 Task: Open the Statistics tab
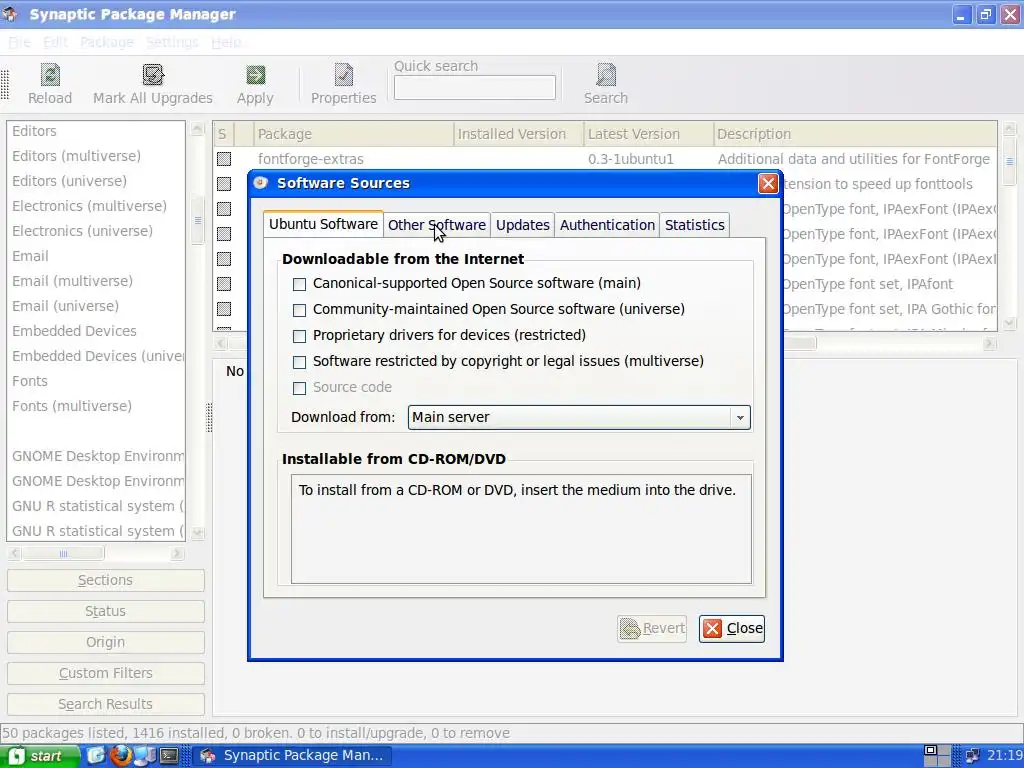[x=695, y=225]
